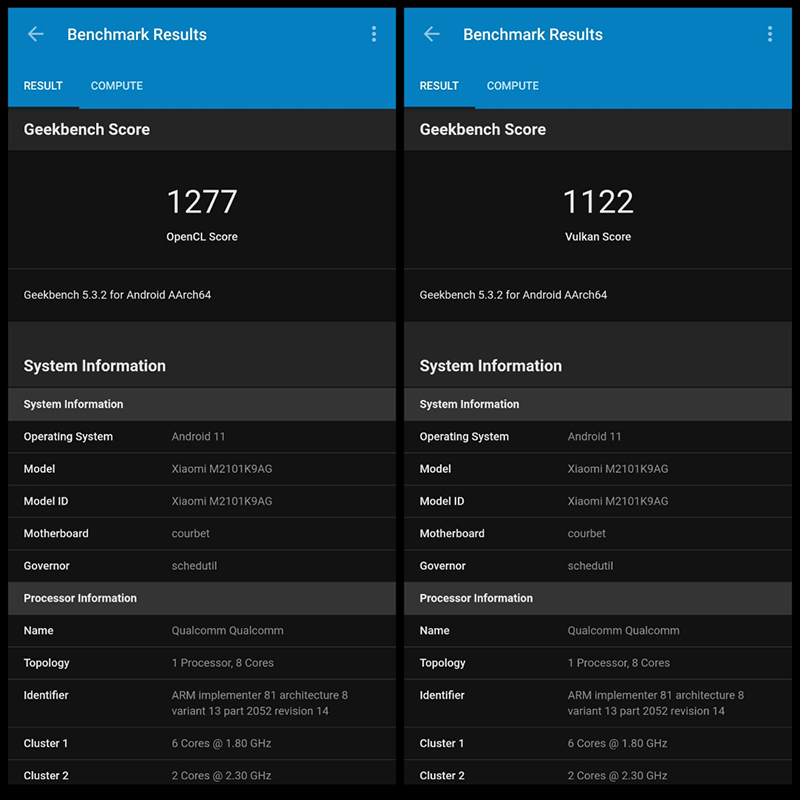Viewport: 800px width, 800px height.
Task: Click 'Topology' label in the OpenCL panel
Action: point(46,663)
